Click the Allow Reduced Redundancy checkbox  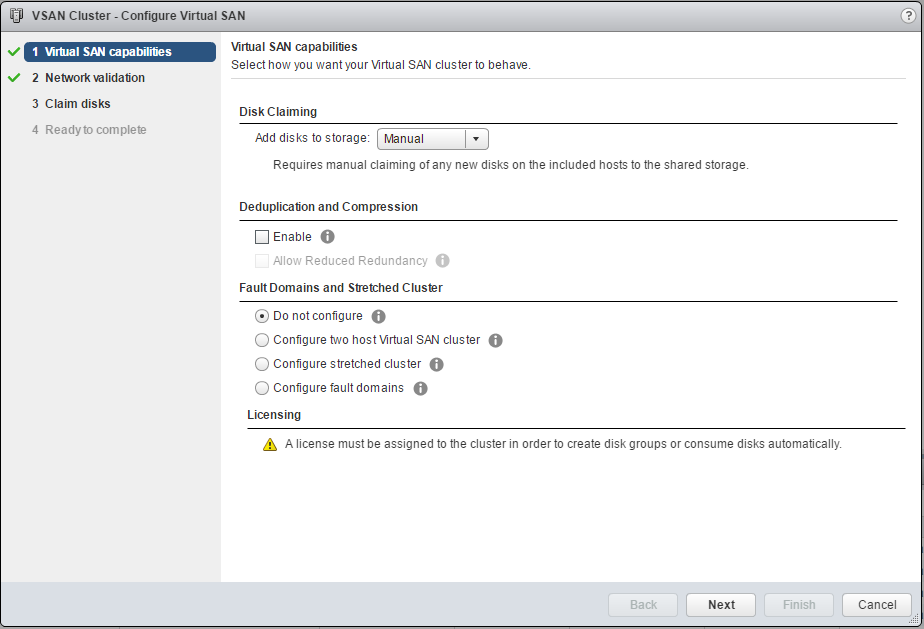click(262, 261)
